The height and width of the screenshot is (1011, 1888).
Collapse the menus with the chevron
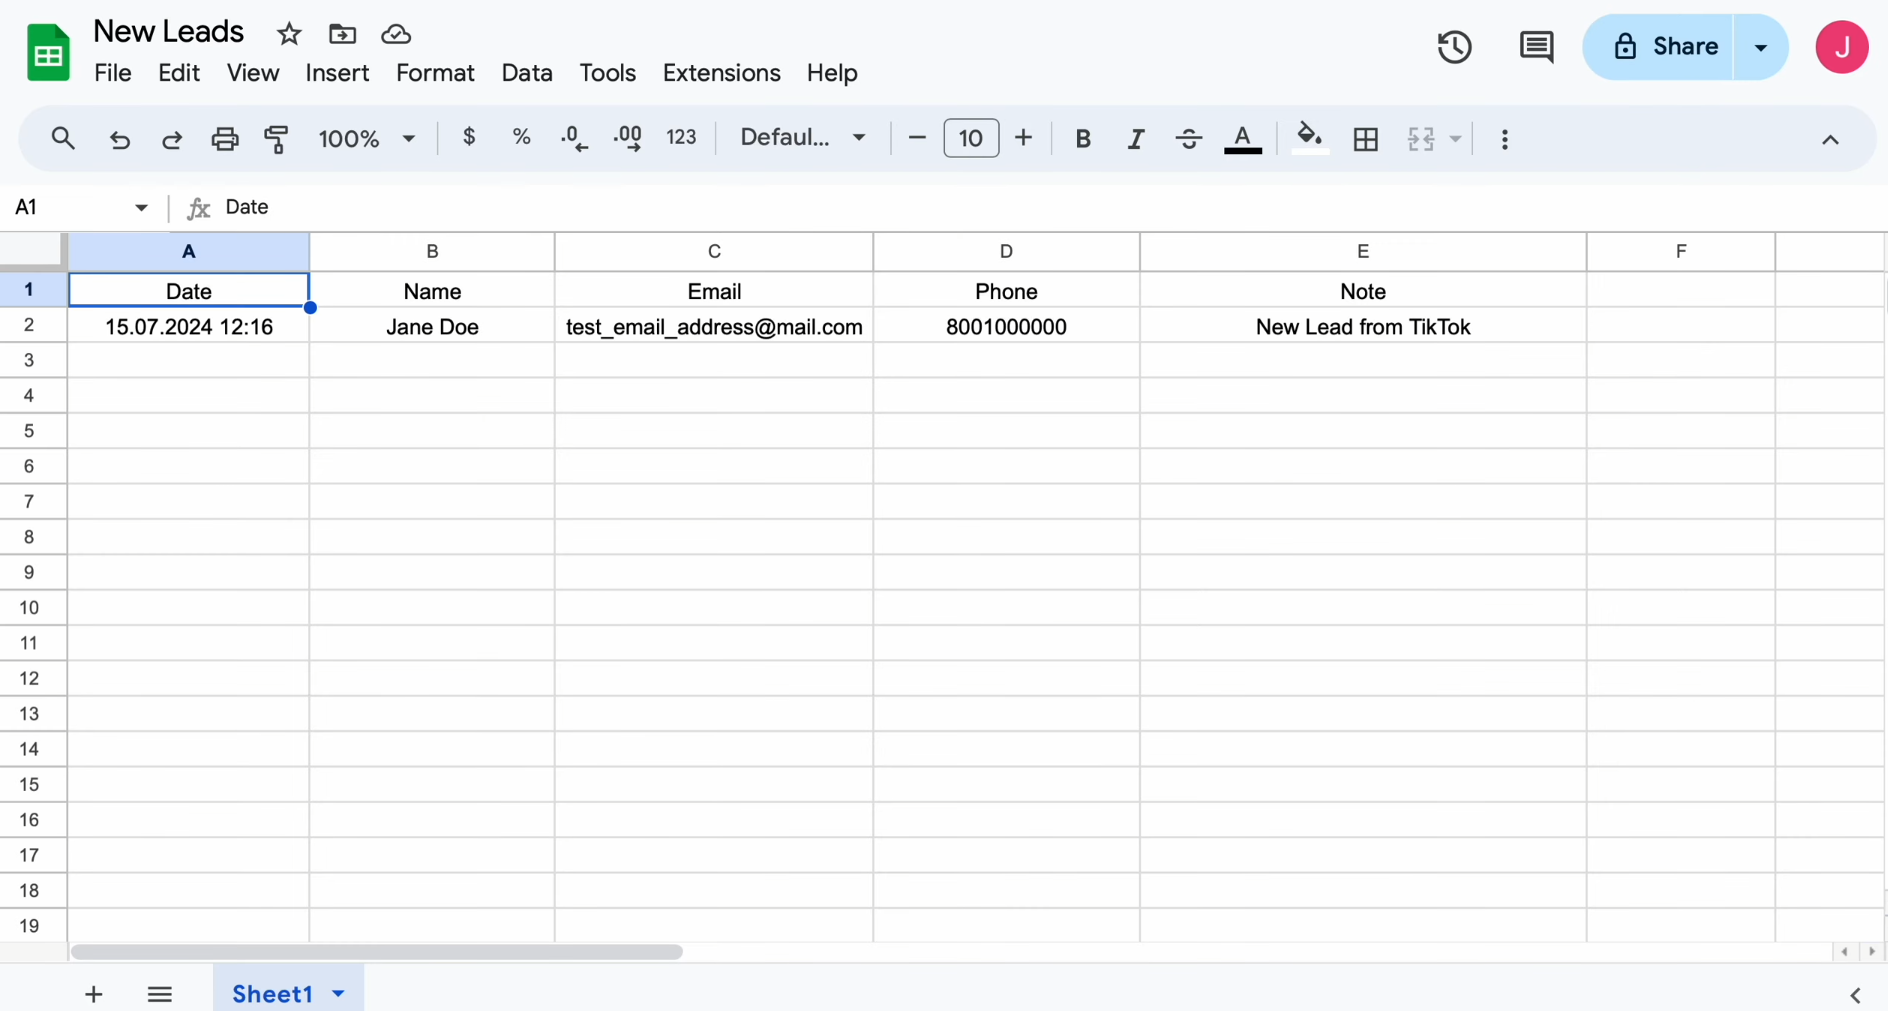1830,140
